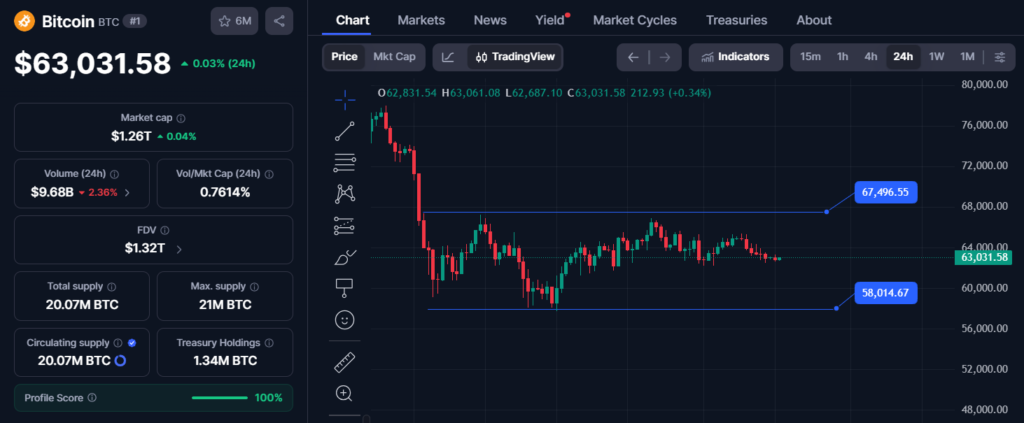
Task: Click the 100% Profile Score value
Action: click(x=268, y=398)
